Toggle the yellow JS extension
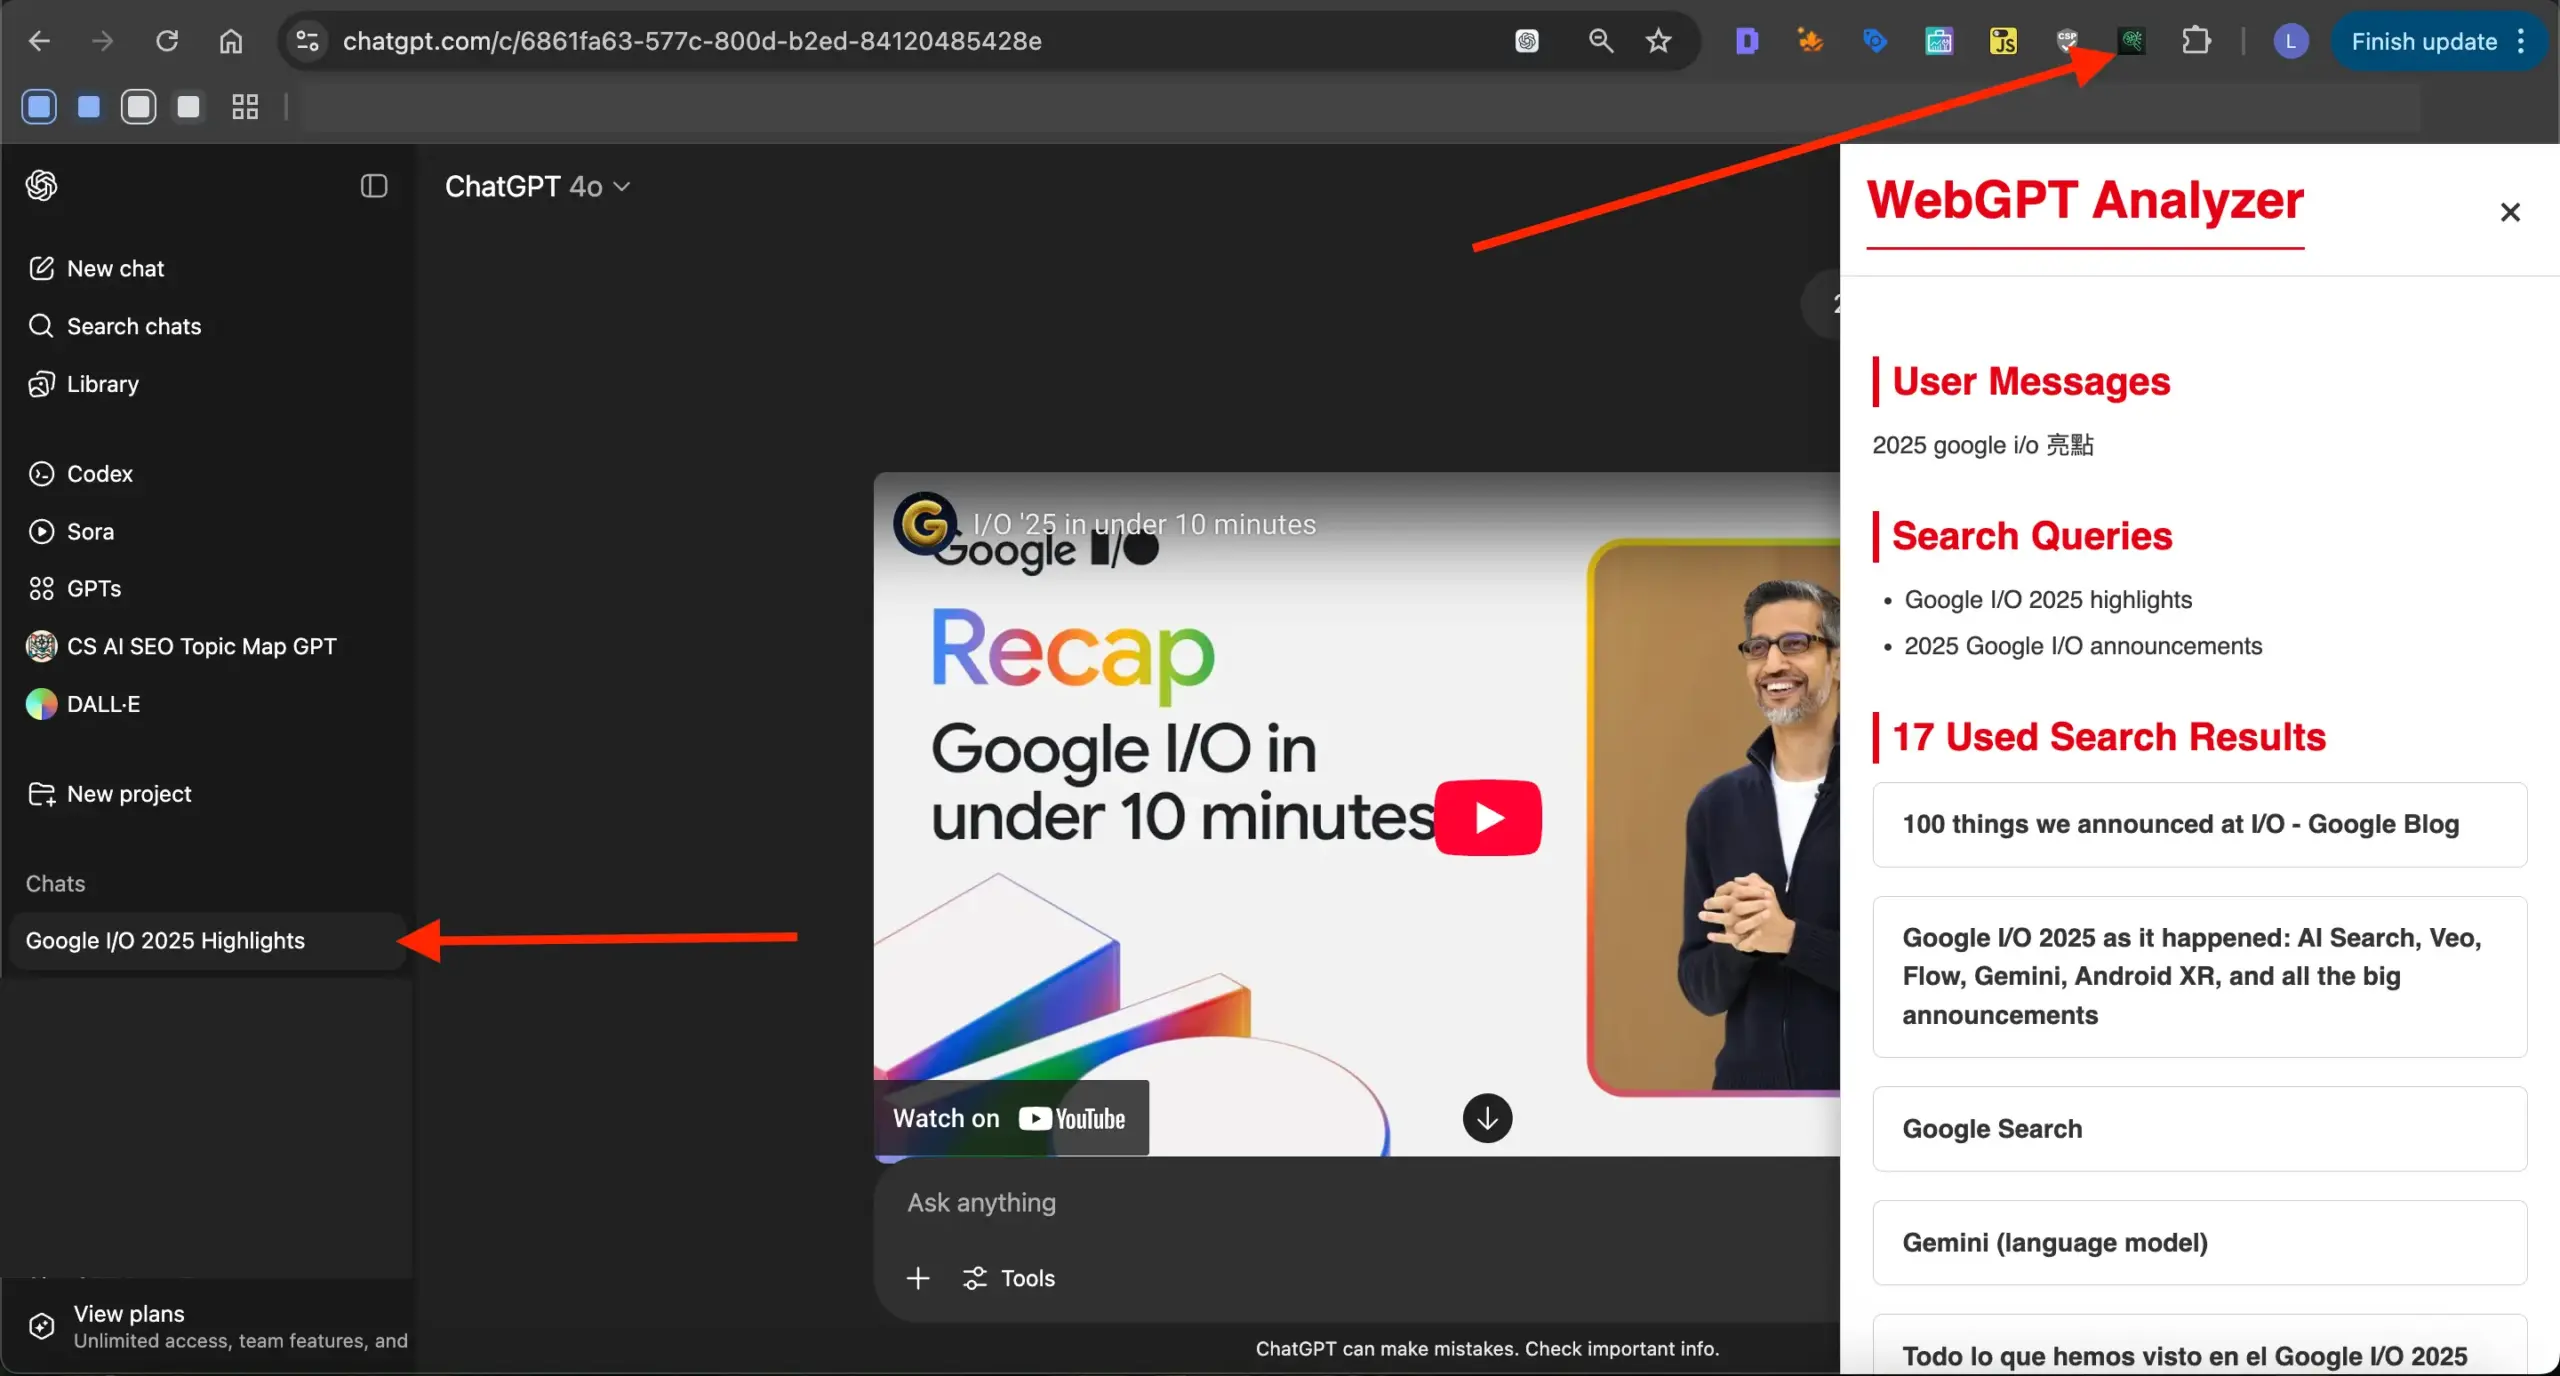 click(x=2003, y=41)
